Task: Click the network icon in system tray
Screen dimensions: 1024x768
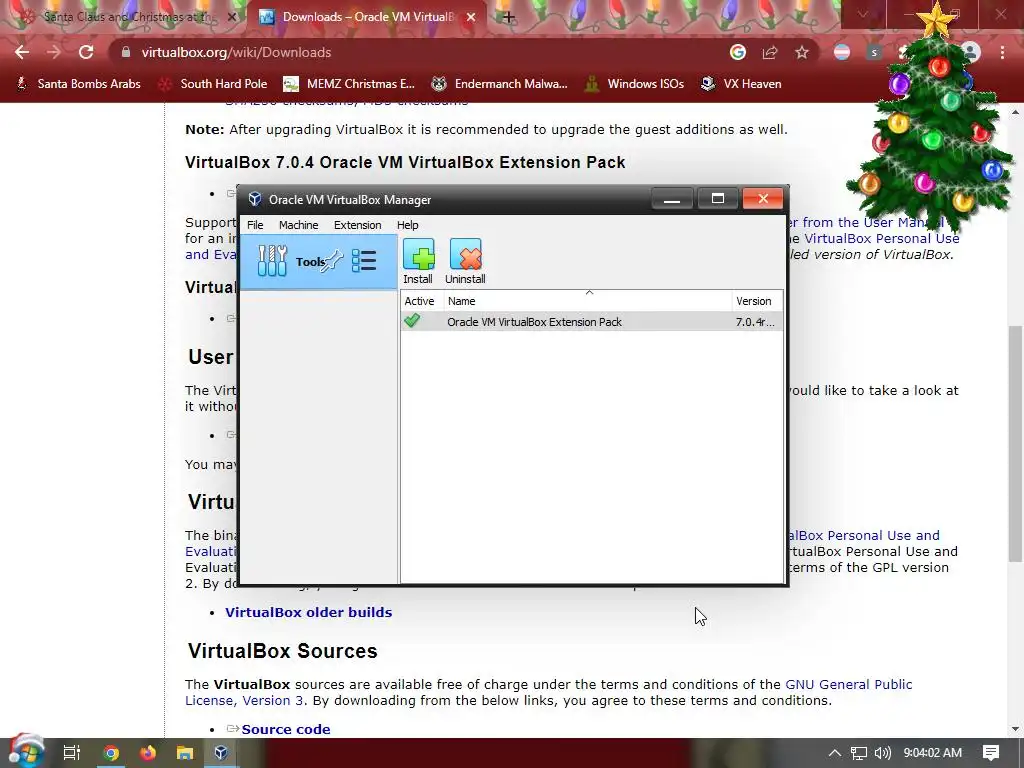Action: click(x=859, y=753)
